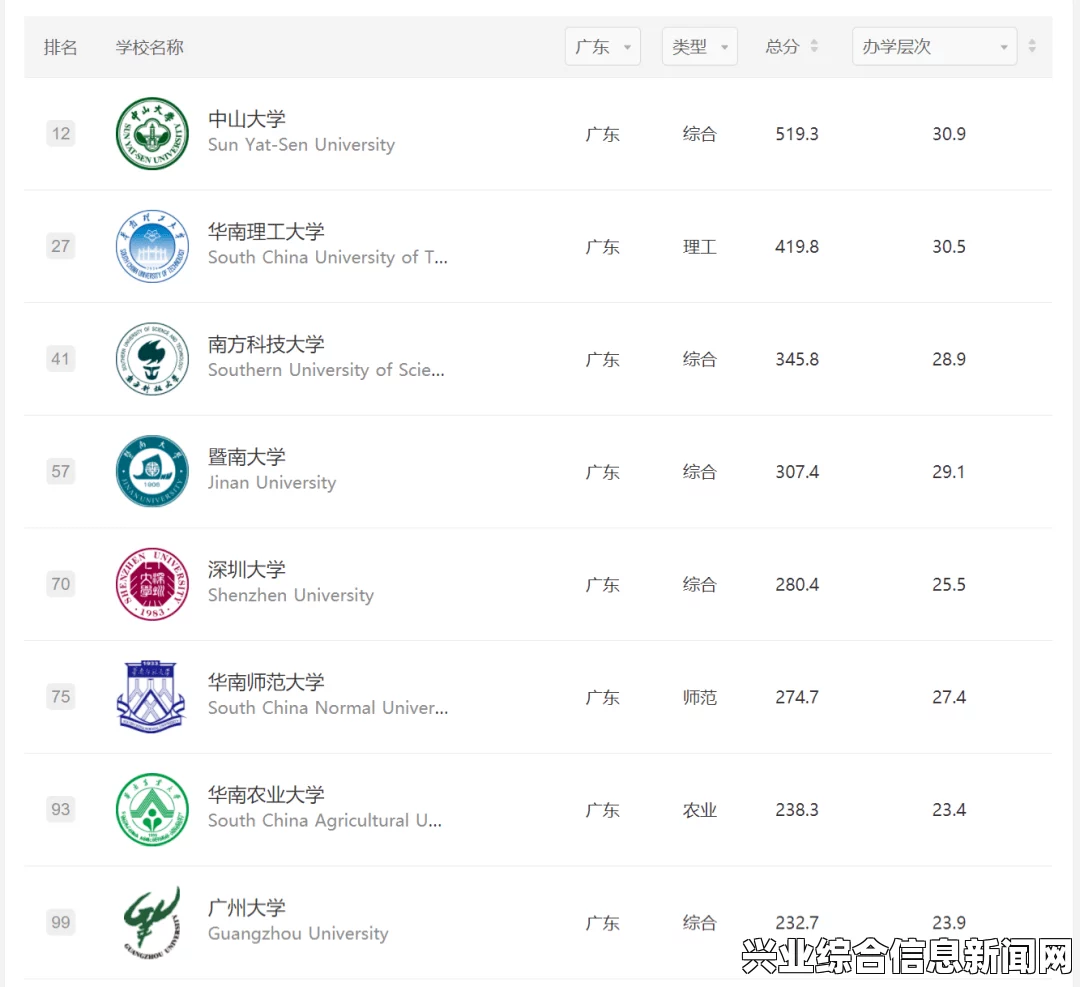Click the rank badge 93
Screen dimensions: 1080x987
[61, 809]
